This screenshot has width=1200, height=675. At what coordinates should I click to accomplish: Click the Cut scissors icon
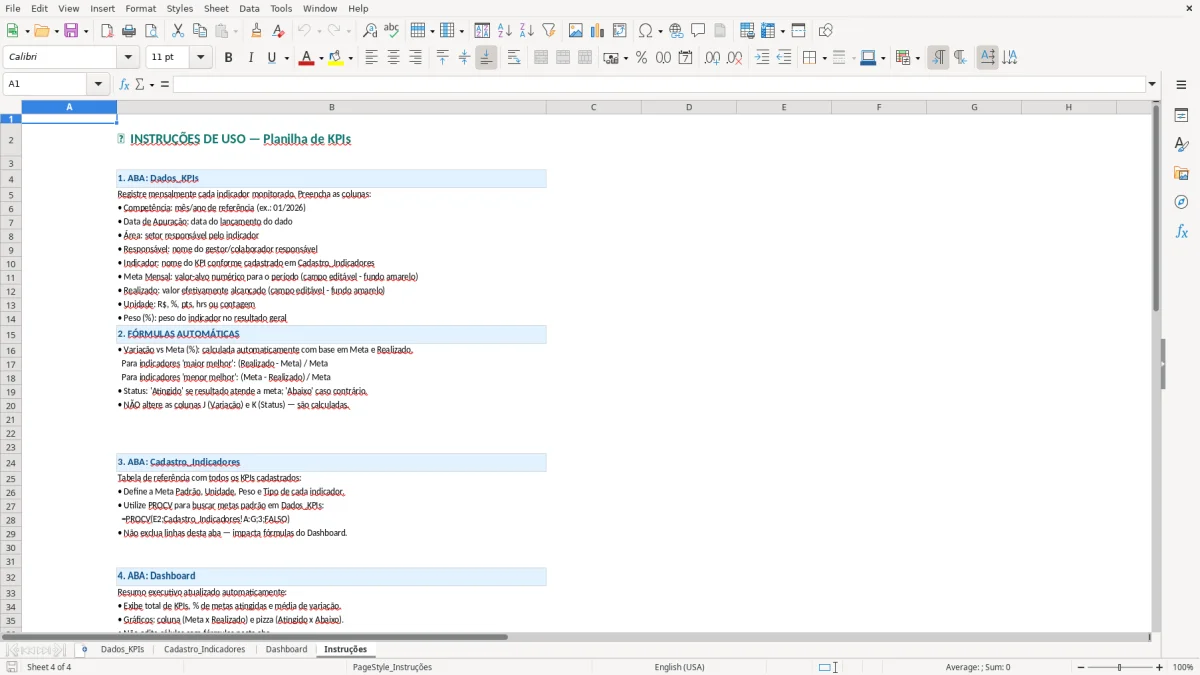click(178, 31)
